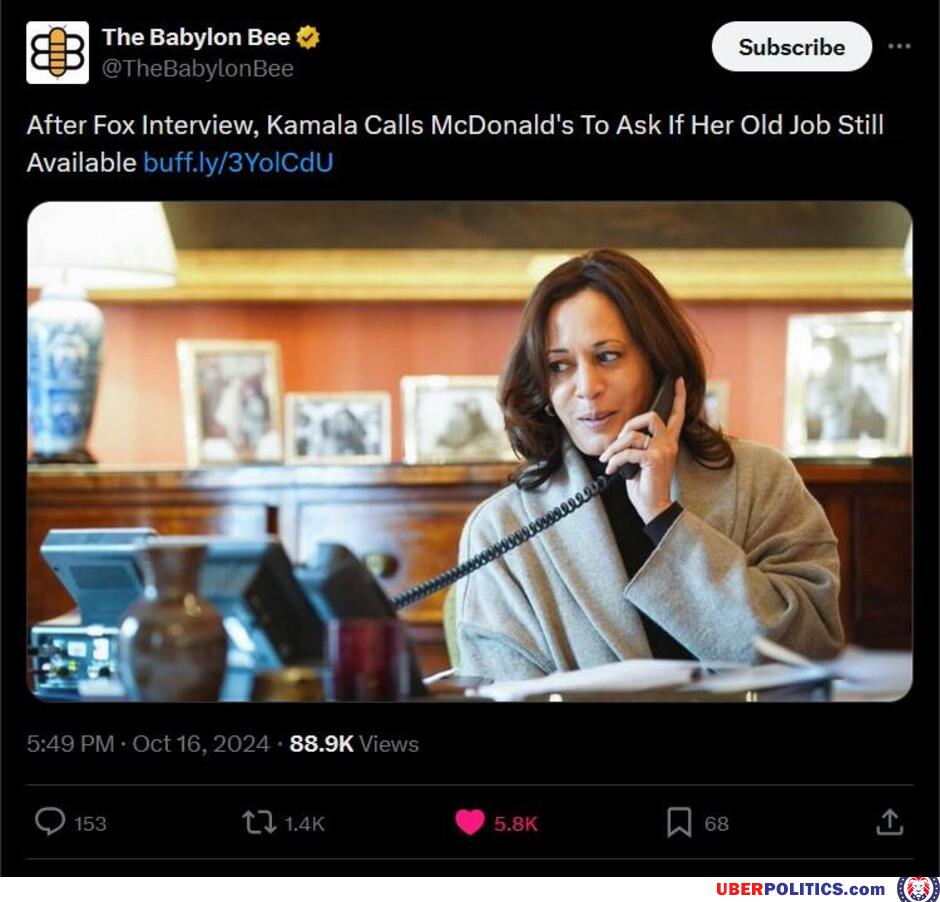Click the gold verified badge
The height and width of the screenshot is (902, 940).
[x=308, y=38]
